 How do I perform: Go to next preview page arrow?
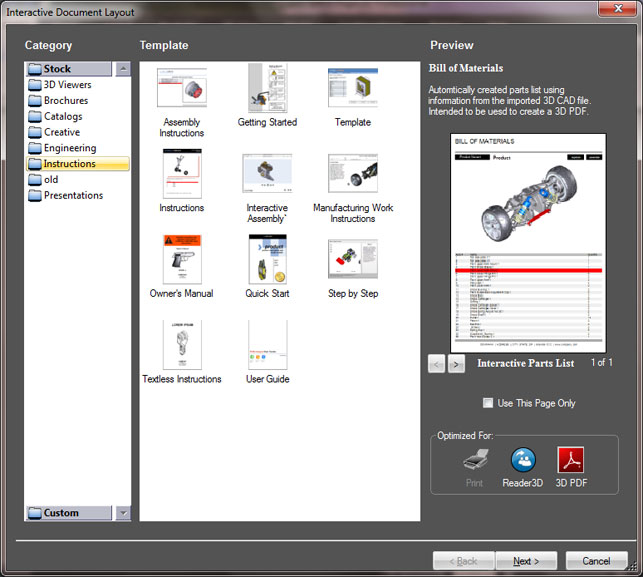(x=456, y=364)
